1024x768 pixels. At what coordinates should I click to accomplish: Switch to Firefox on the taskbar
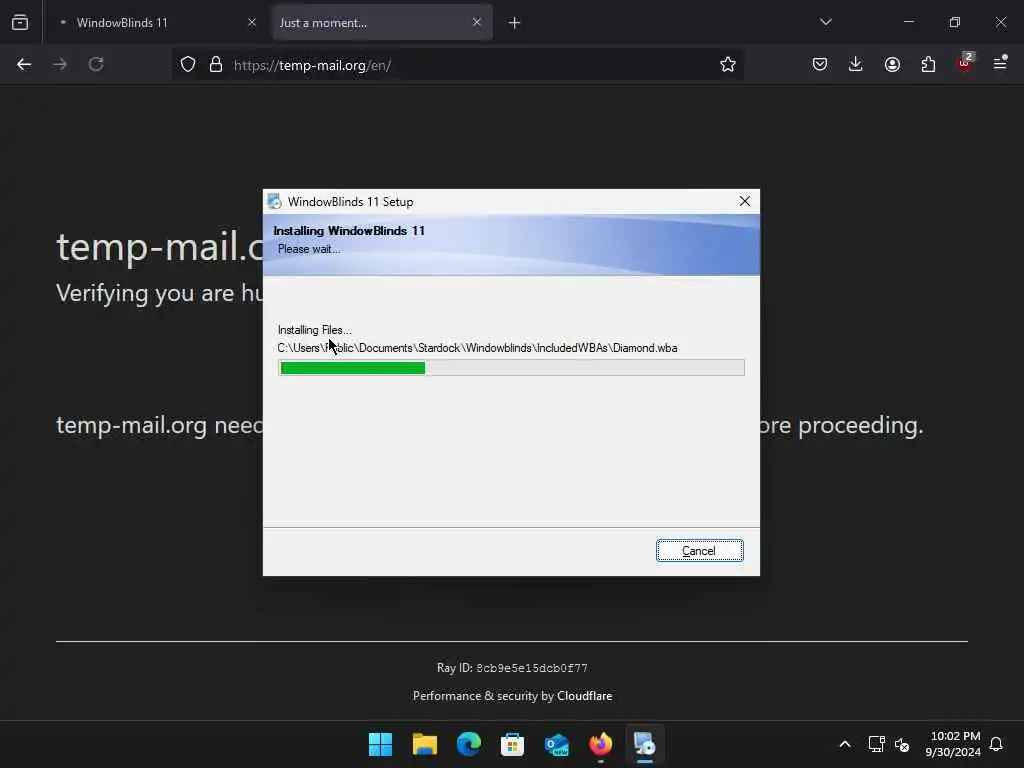(x=601, y=744)
